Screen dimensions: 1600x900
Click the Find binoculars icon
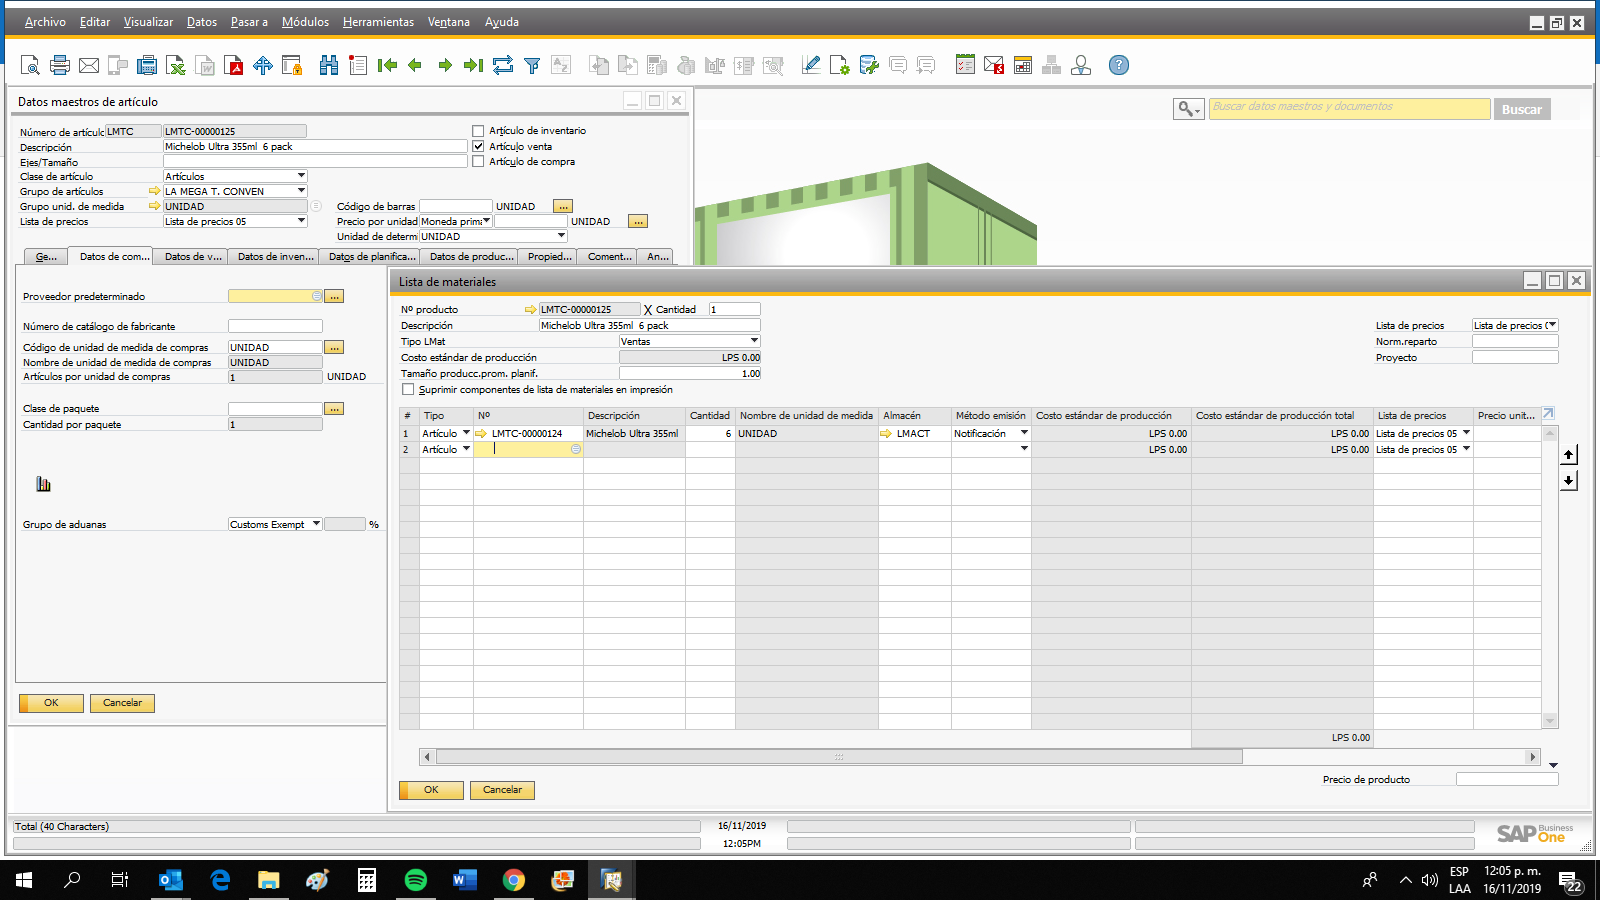(x=329, y=65)
